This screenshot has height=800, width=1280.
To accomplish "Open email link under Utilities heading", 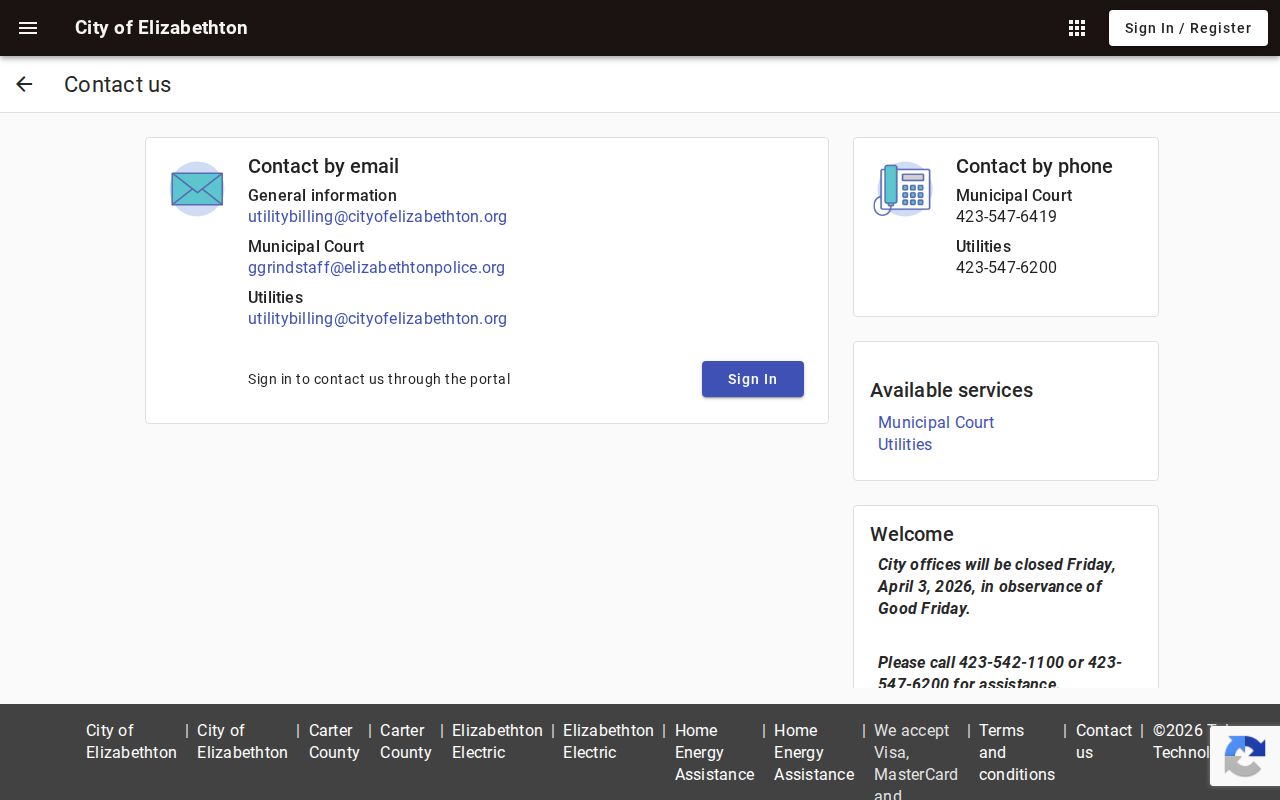I will [377, 318].
